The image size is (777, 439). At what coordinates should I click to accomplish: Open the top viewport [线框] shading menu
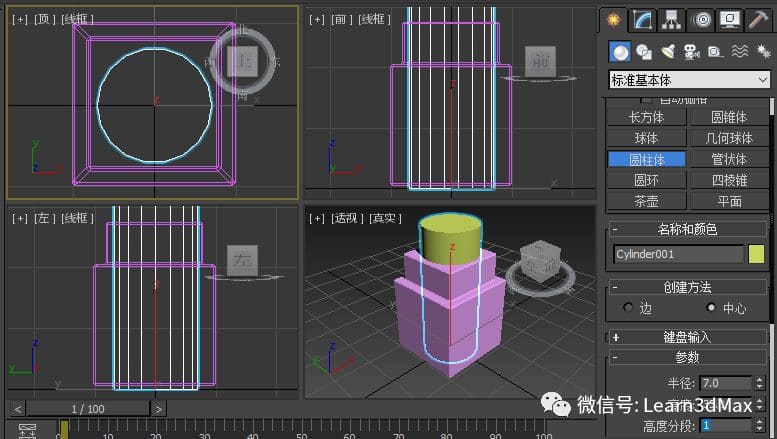coord(77,19)
